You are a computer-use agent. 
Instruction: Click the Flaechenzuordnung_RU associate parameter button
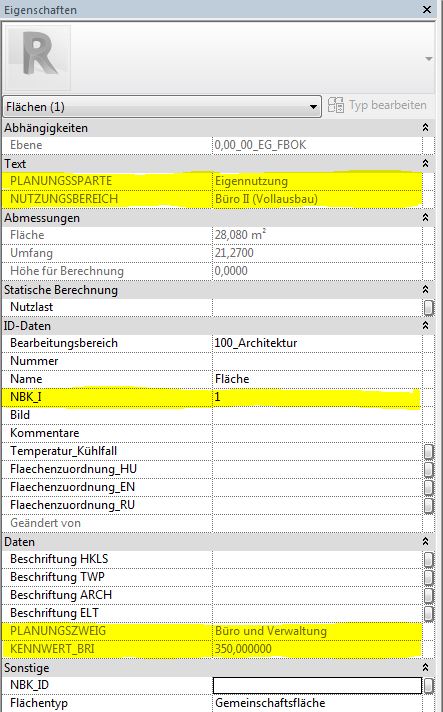coord(428,505)
